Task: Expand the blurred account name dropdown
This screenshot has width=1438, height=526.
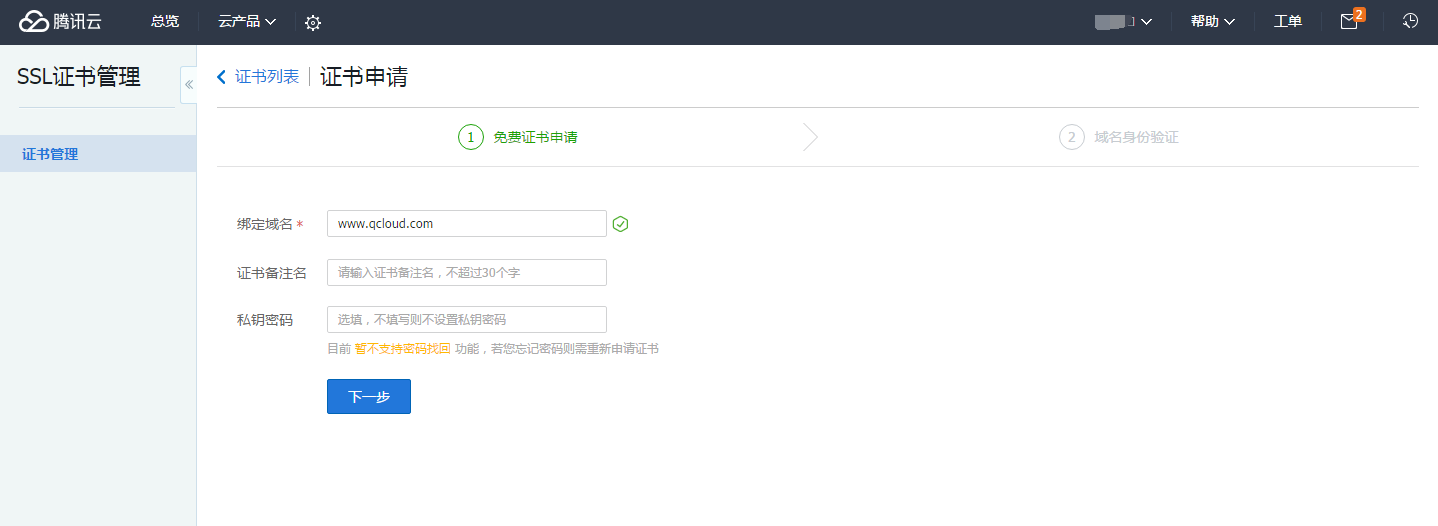Action: [1124, 22]
